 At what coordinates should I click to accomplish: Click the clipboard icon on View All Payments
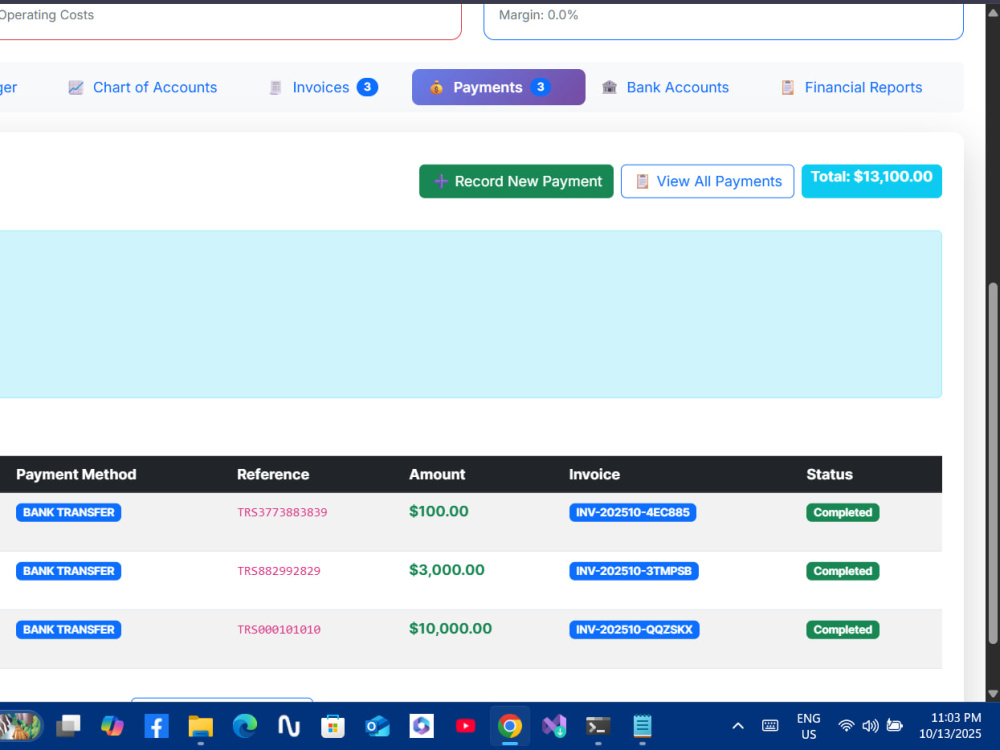[x=642, y=182]
